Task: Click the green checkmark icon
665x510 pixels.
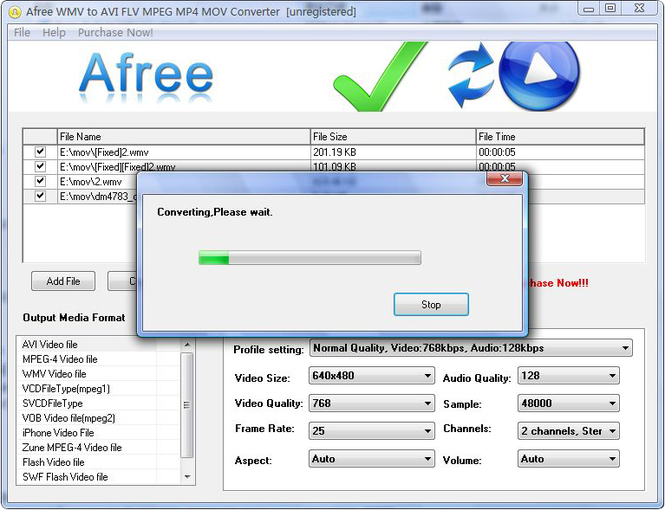Action: click(379, 76)
